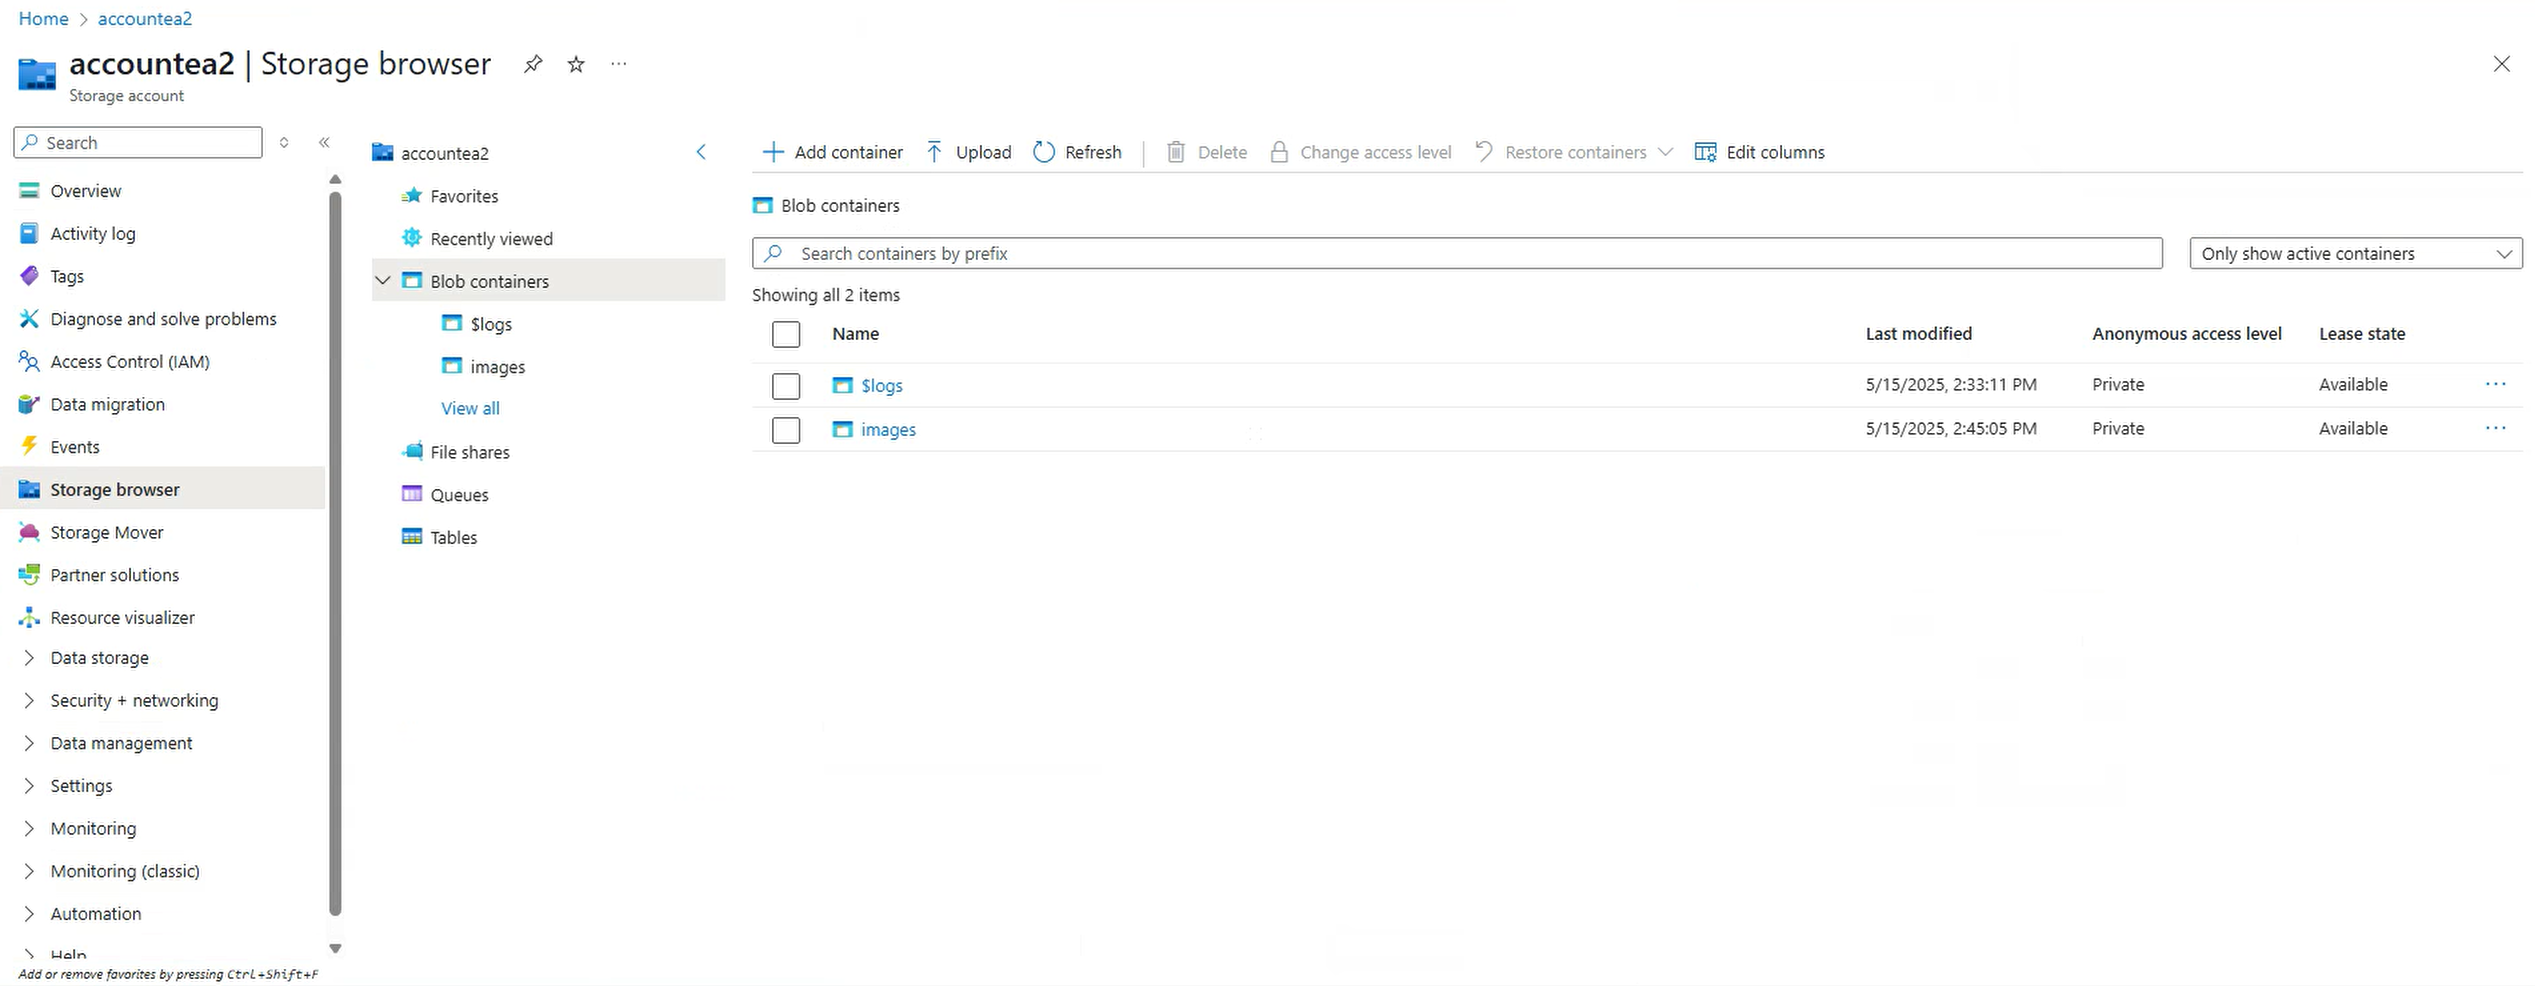Open Access Control (IAM)
This screenshot has width=2535, height=987.
pos(130,362)
